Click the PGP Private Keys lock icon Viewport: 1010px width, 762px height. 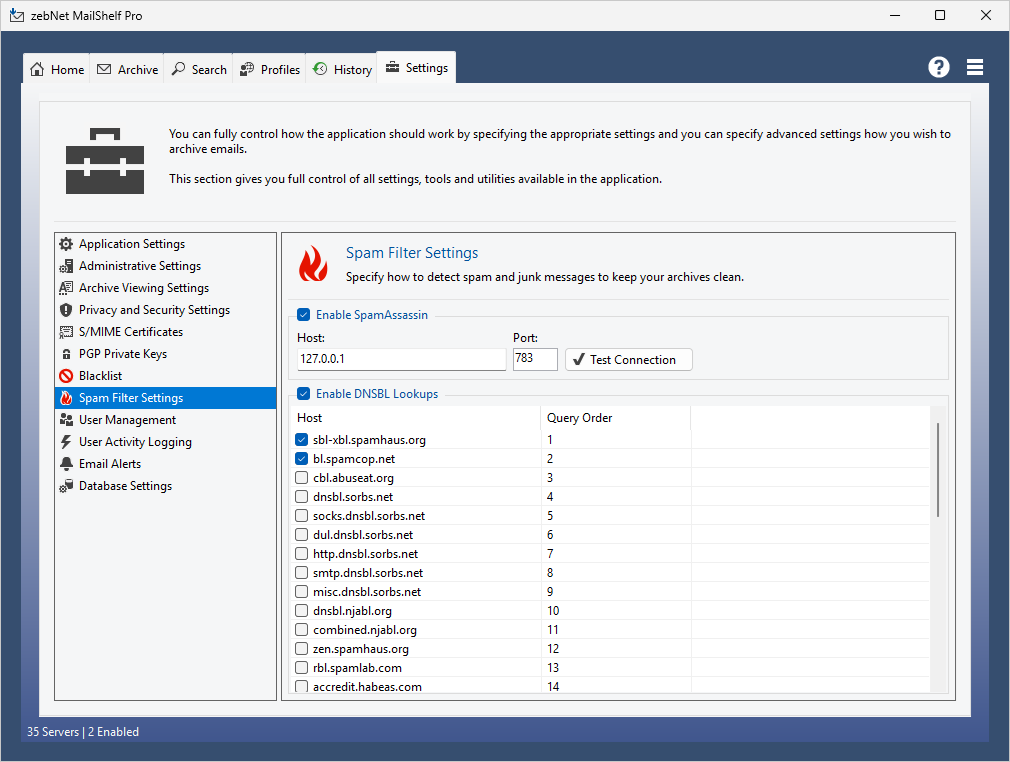[66, 354]
